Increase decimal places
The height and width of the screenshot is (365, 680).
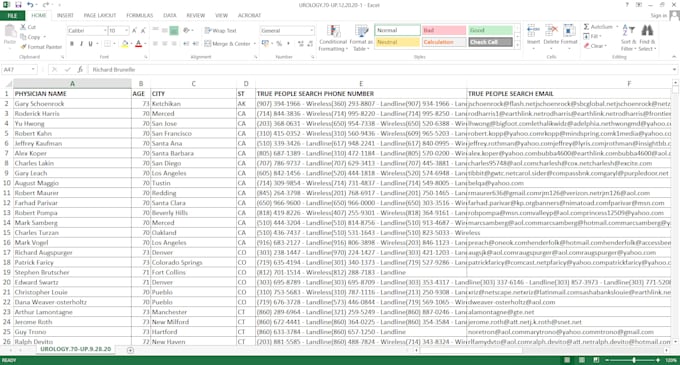(301, 44)
